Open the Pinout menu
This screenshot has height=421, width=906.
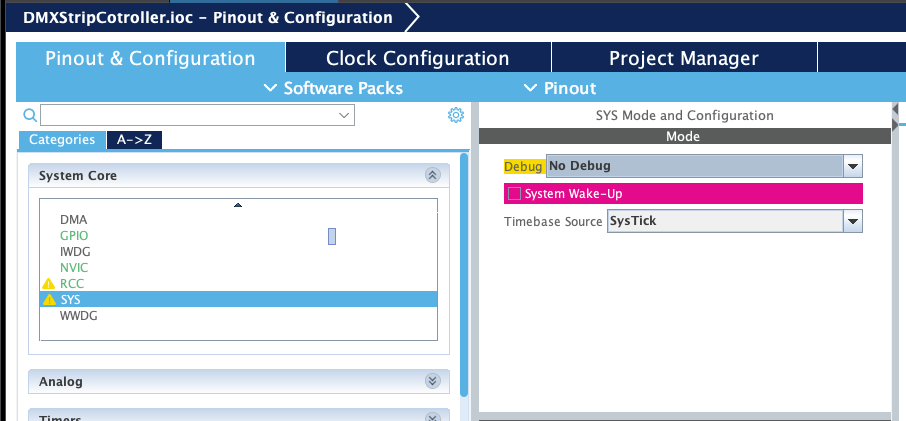click(x=560, y=88)
